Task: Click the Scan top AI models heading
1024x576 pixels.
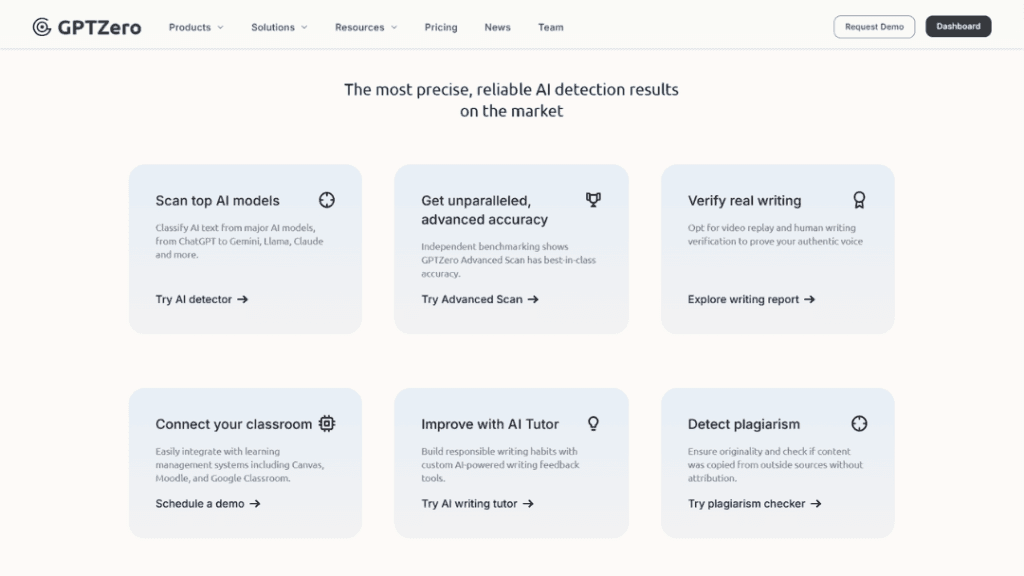Action: point(217,200)
